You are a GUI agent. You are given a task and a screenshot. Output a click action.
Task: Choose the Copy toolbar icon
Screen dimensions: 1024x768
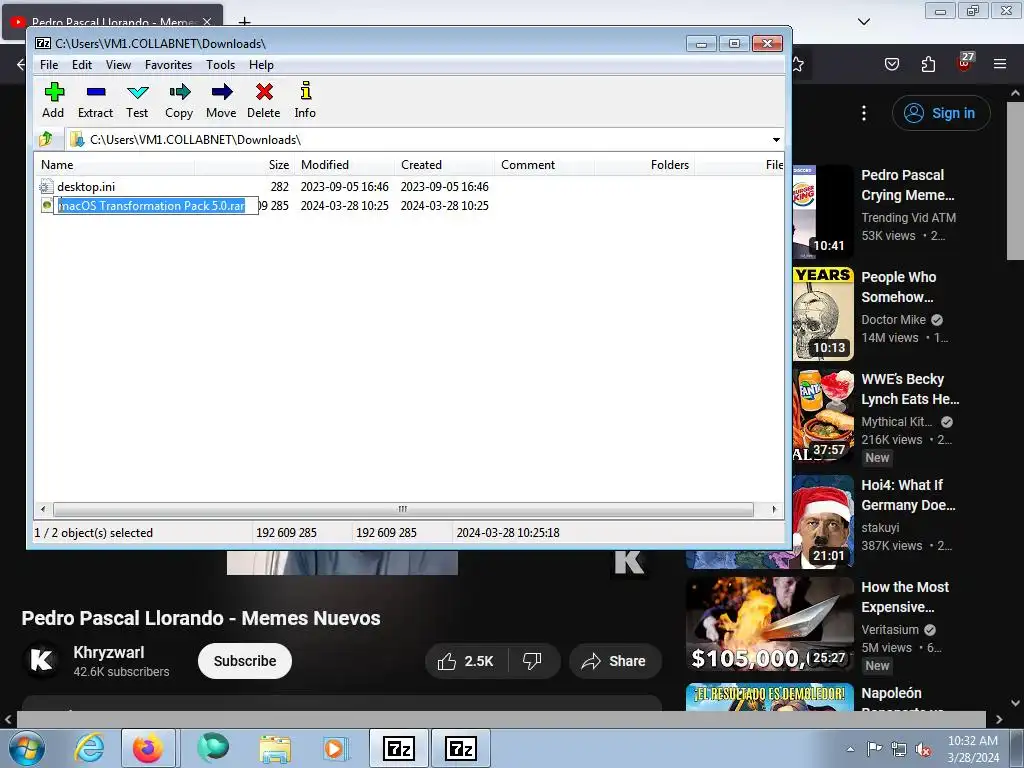pos(180,92)
